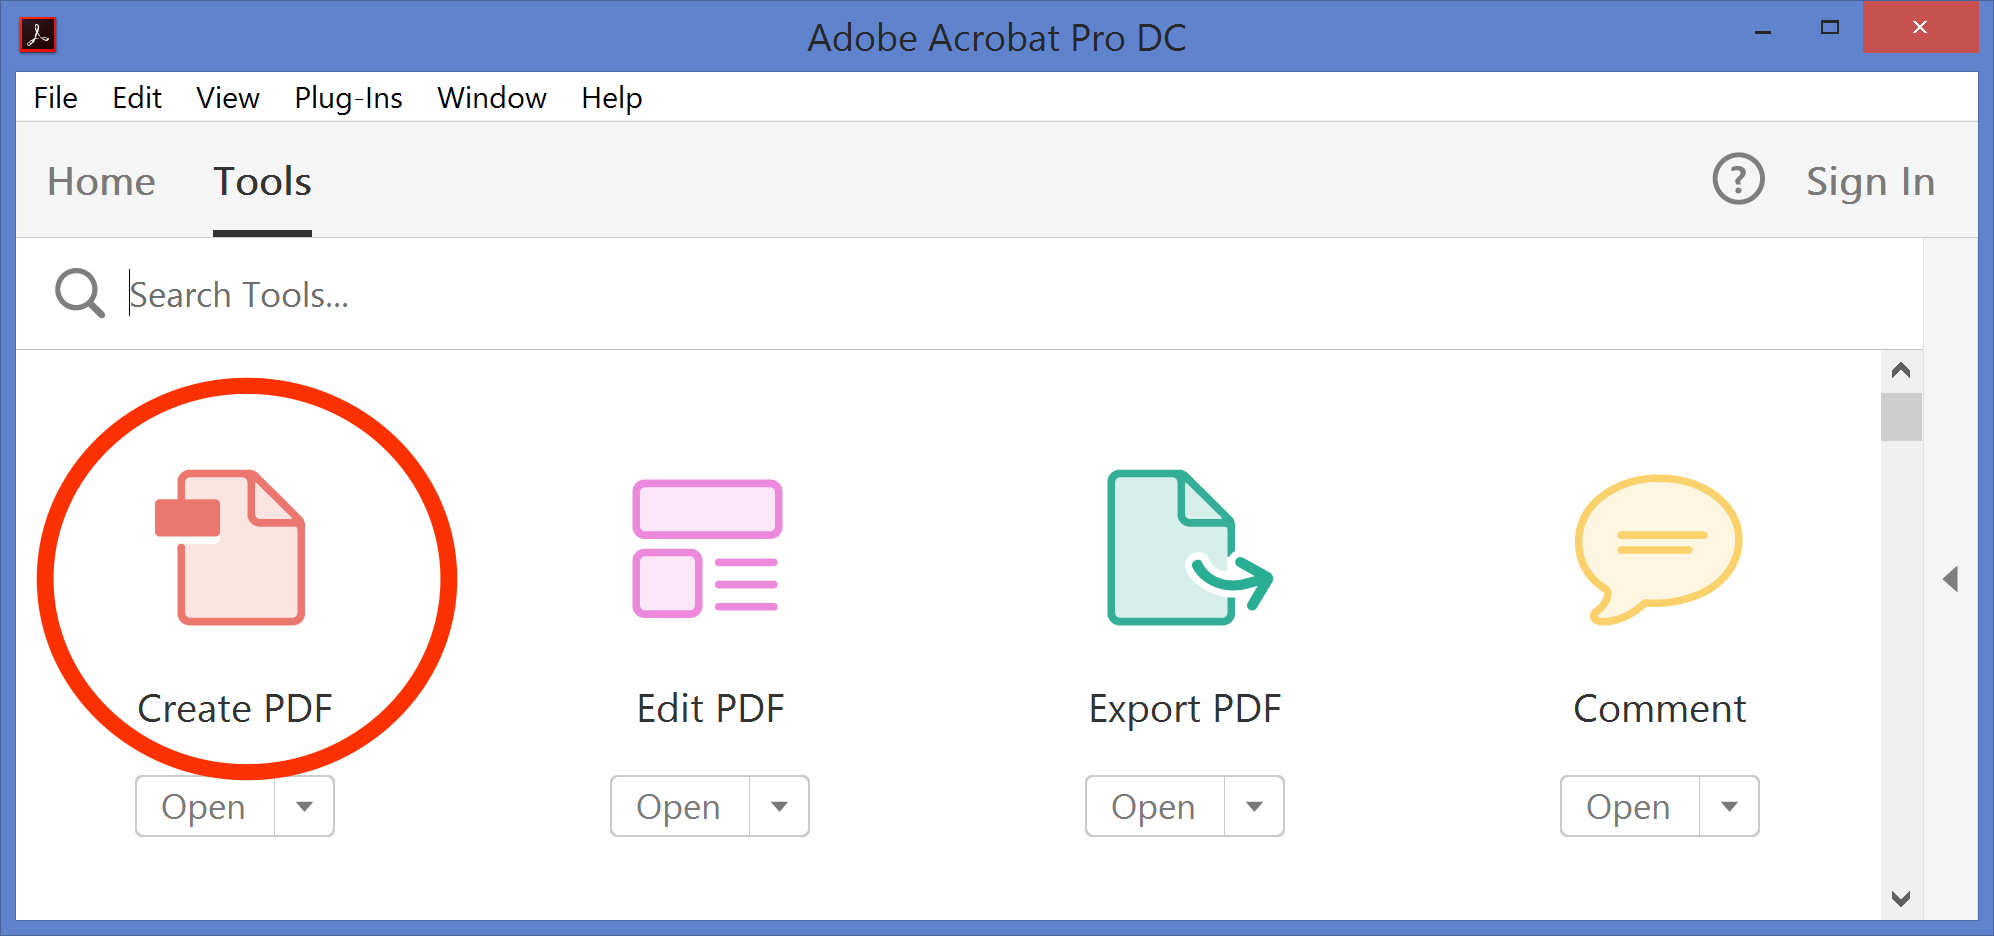Open the Plug-Ins menu

tap(348, 97)
